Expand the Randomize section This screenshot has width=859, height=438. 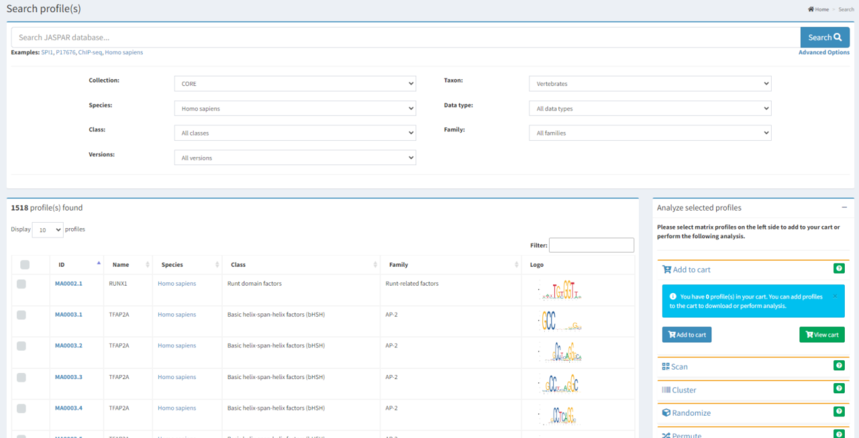[x=686, y=413]
